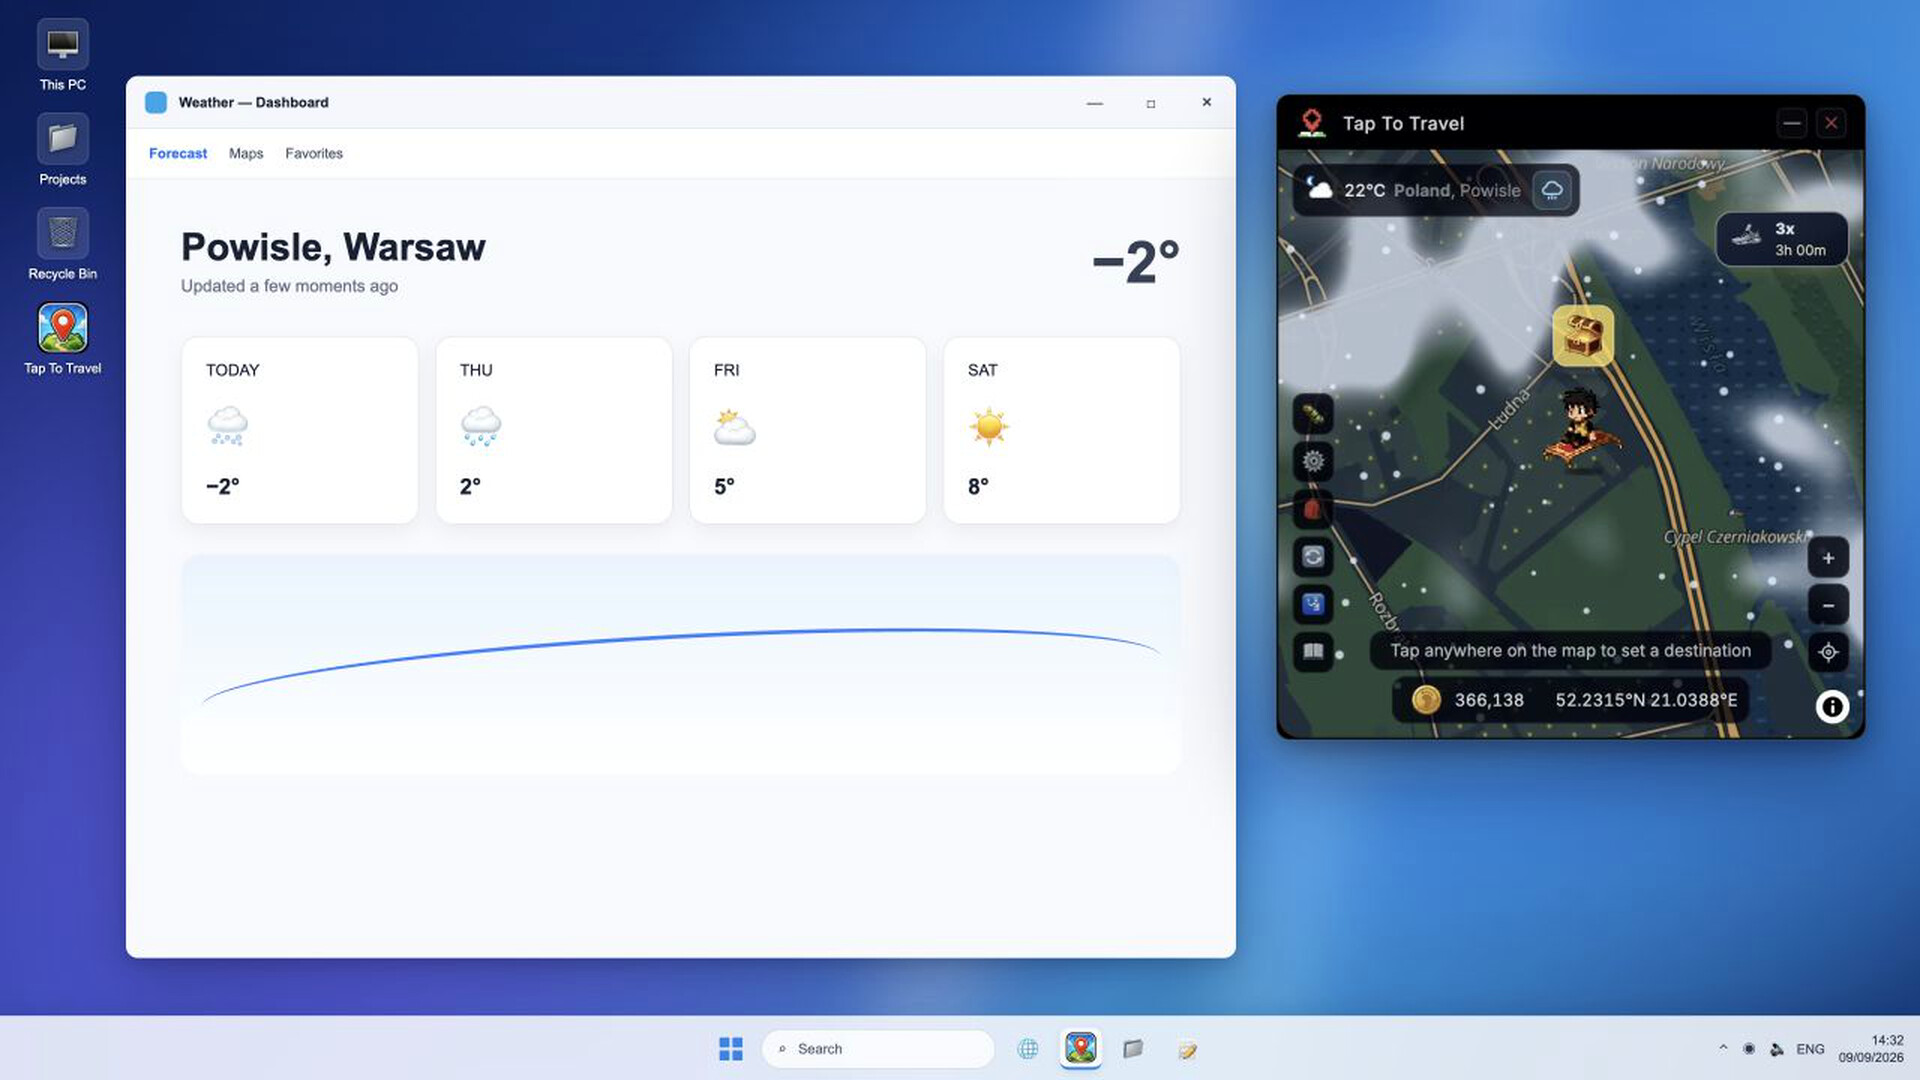This screenshot has height=1080, width=1920.
Task: Switch to the Forecast tab
Action: point(178,153)
